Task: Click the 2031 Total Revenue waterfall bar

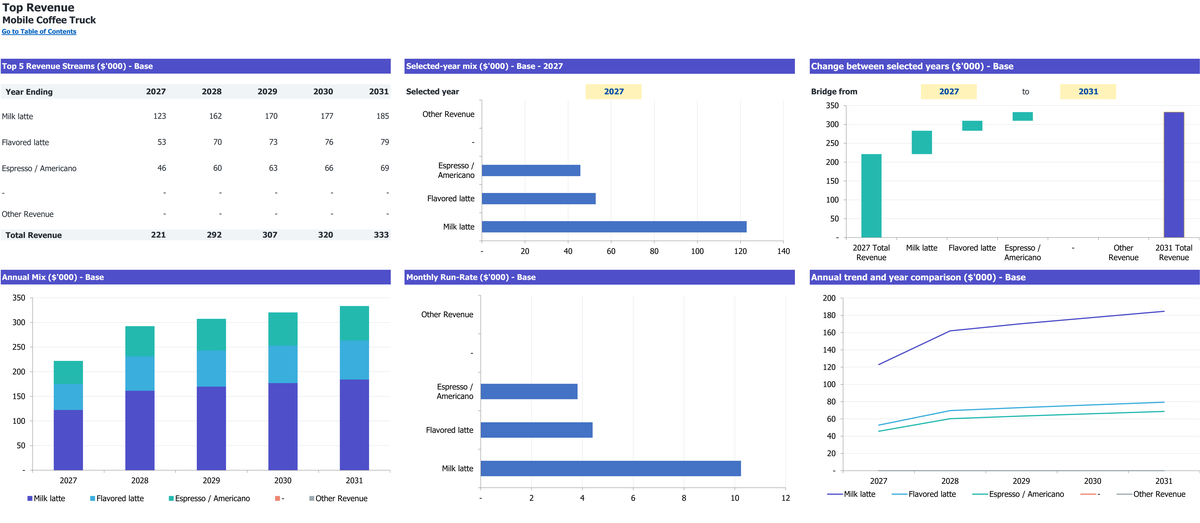Action: pyautogui.click(x=1173, y=175)
